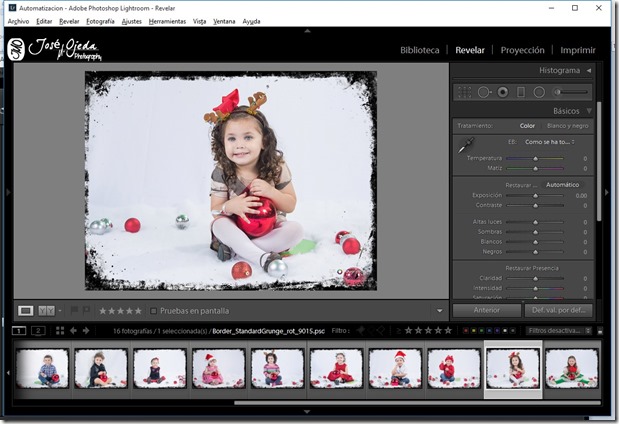Go forward with filmstrip right arrow
This screenshot has width=619, height=424.
(86, 331)
